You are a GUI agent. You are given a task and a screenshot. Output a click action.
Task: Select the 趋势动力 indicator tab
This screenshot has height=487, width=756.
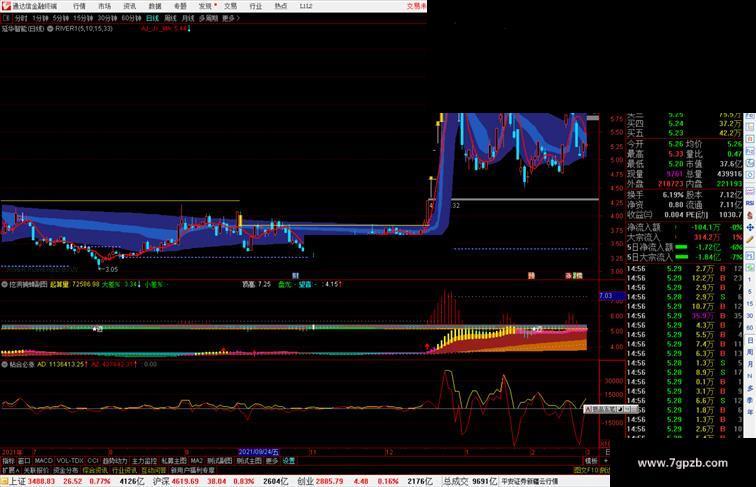pyautogui.click(x=115, y=461)
